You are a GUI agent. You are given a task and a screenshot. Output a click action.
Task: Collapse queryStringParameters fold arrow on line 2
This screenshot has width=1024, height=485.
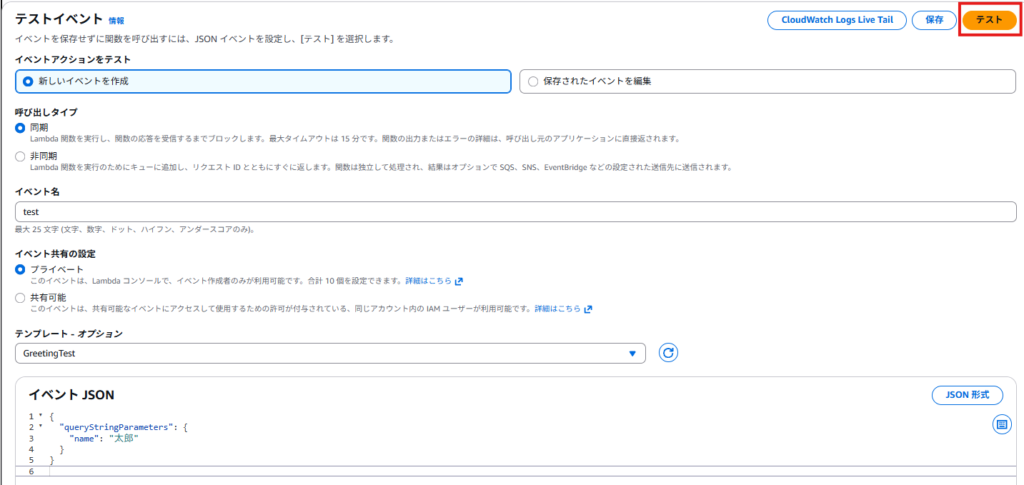[x=40, y=428]
